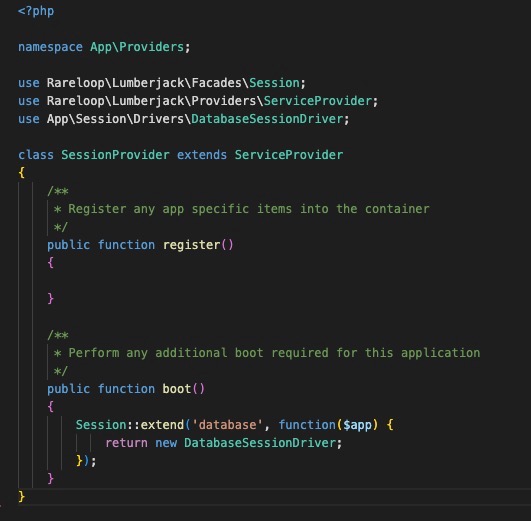Click the comment 'Perform any additional boot required for this application'

tap(274, 353)
